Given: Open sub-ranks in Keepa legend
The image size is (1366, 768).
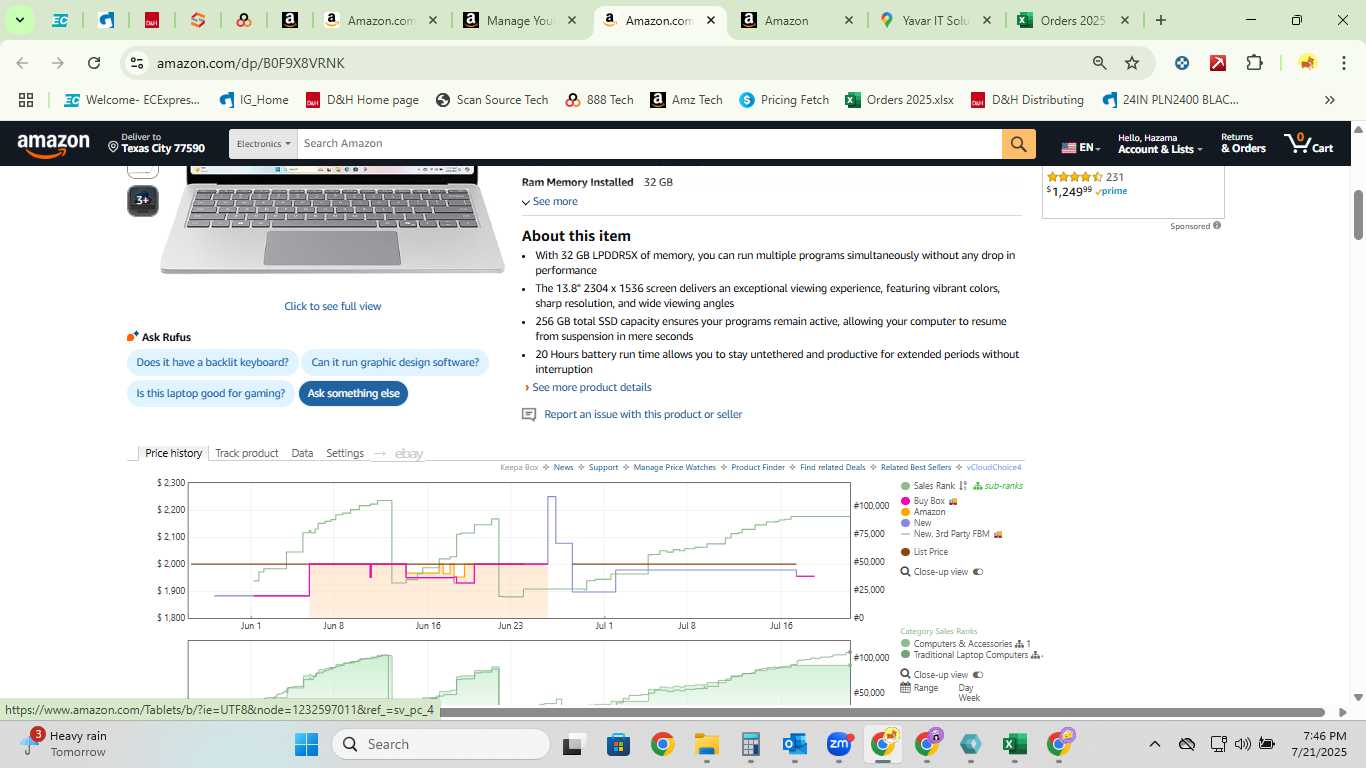Looking at the screenshot, I should (x=997, y=486).
